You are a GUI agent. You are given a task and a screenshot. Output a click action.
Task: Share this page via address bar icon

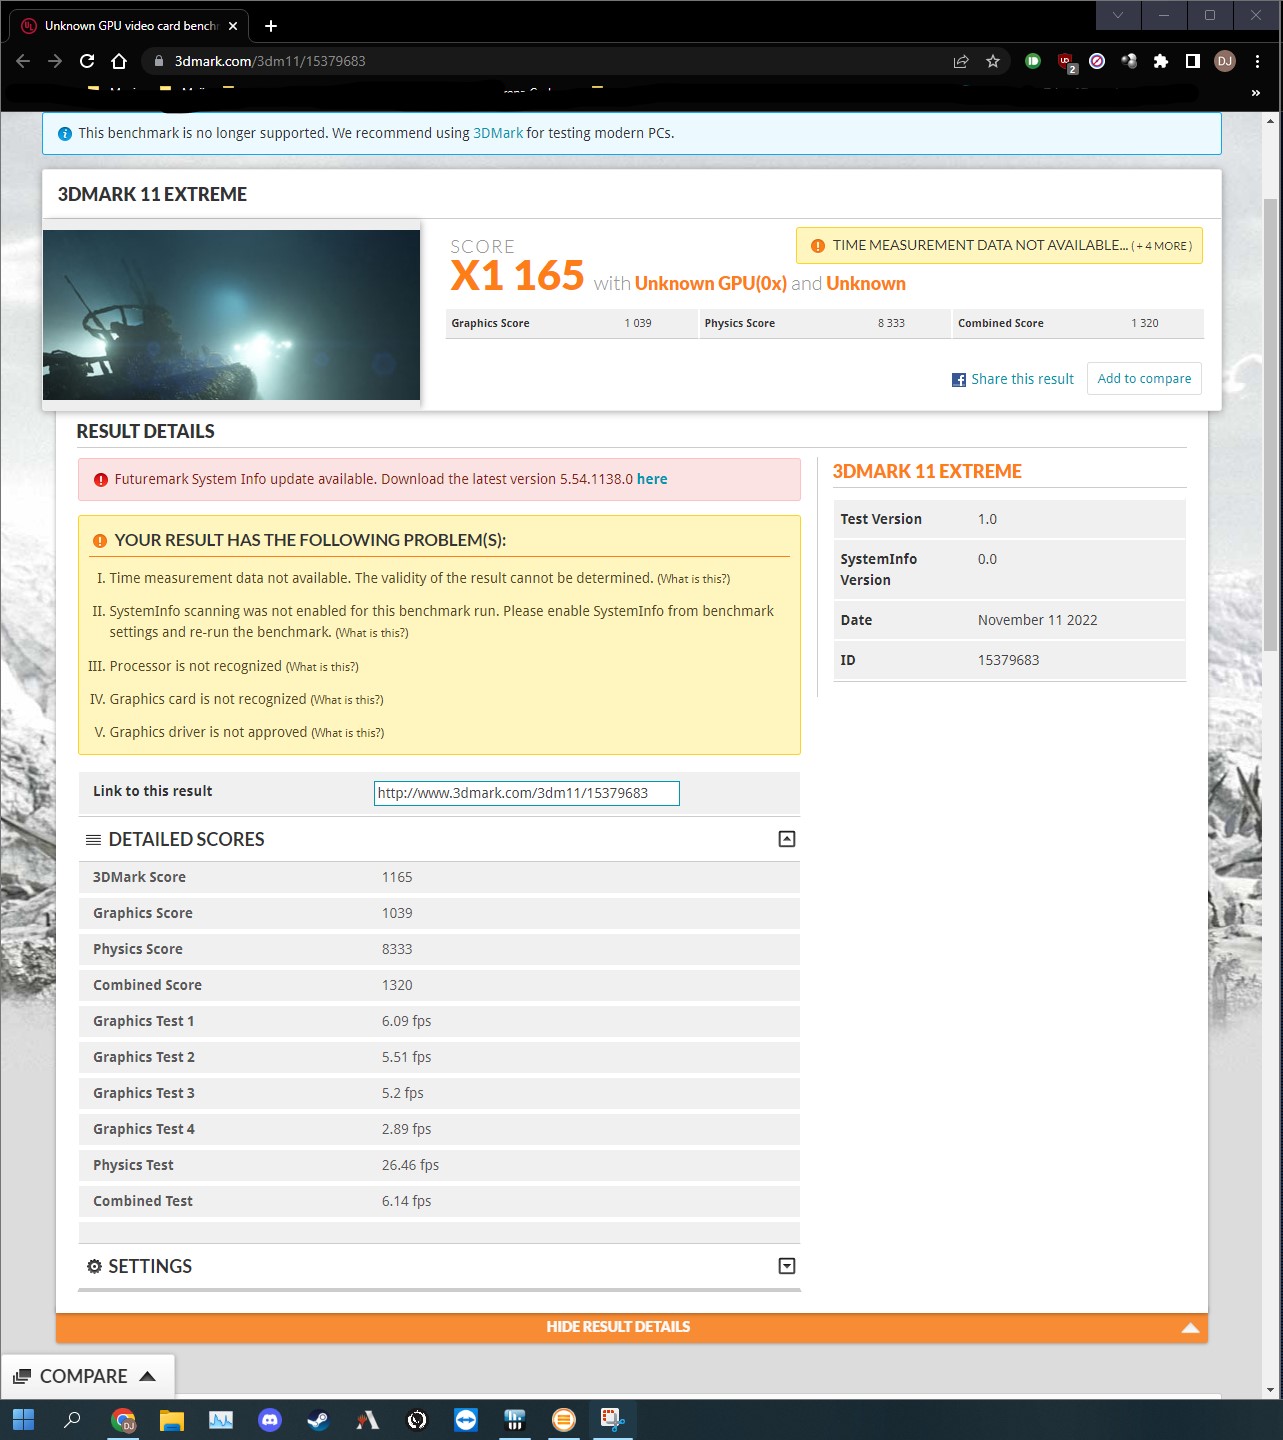961,61
